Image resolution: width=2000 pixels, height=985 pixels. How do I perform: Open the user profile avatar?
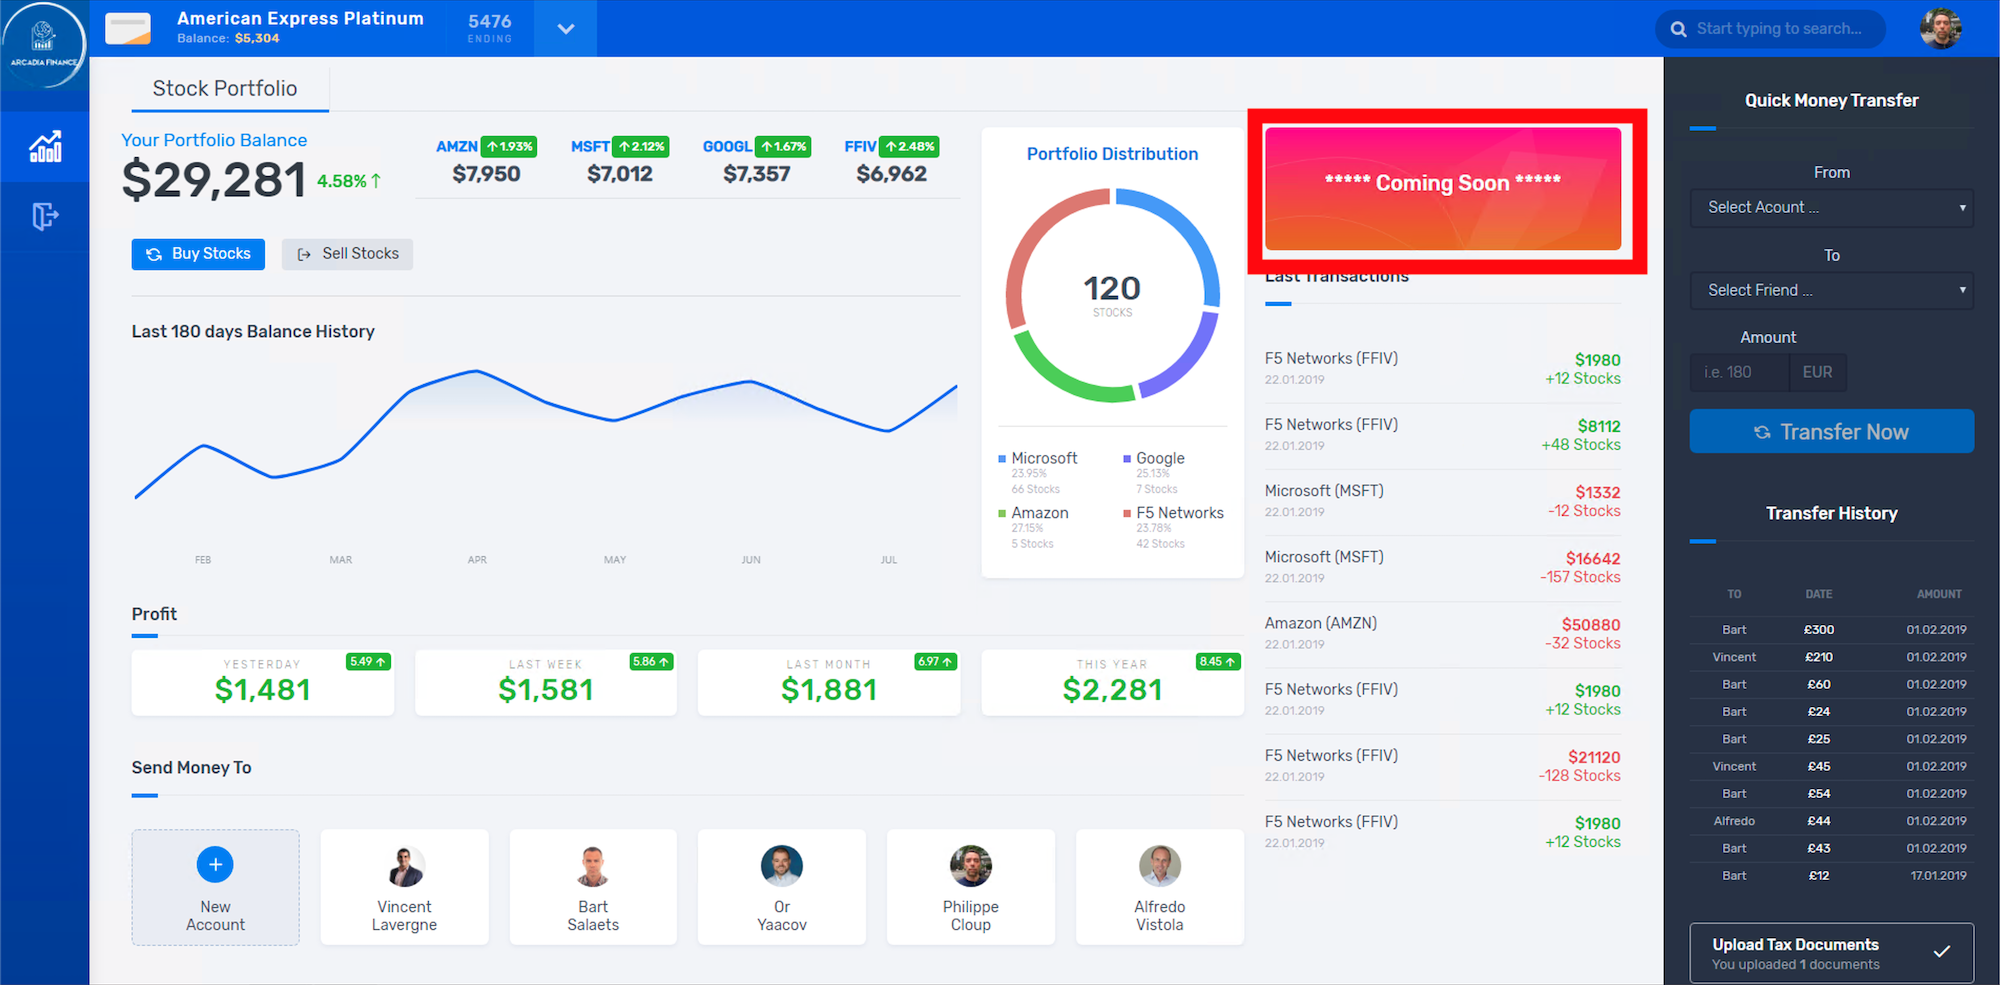pyautogui.click(x=1940, y=28)
